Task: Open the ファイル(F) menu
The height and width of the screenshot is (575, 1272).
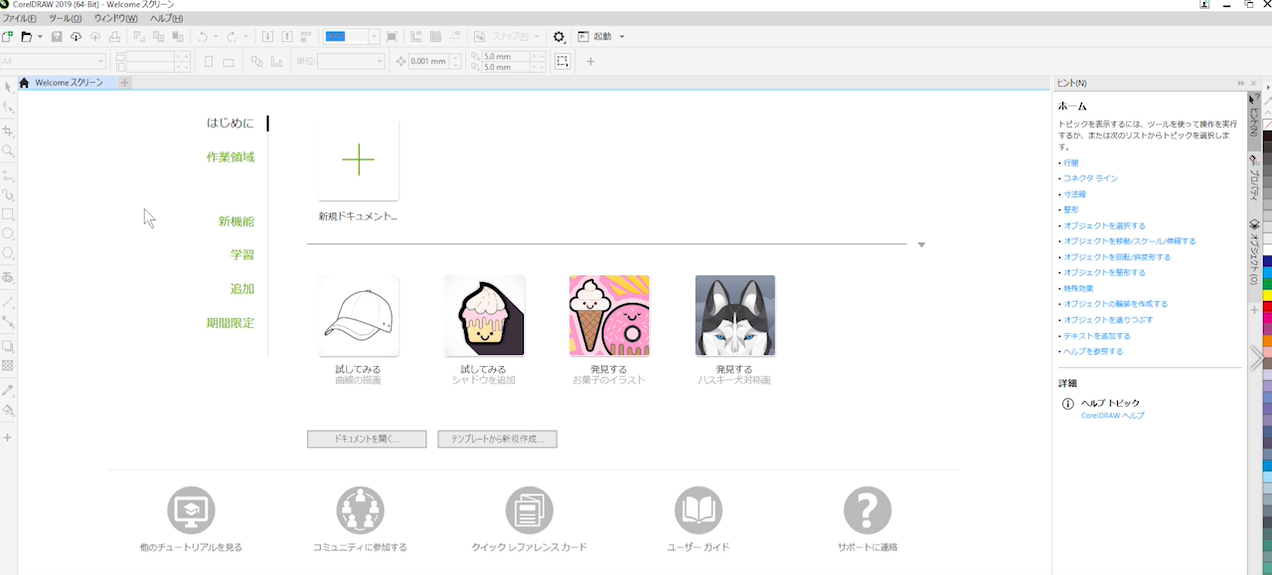Action: (19, 18)
